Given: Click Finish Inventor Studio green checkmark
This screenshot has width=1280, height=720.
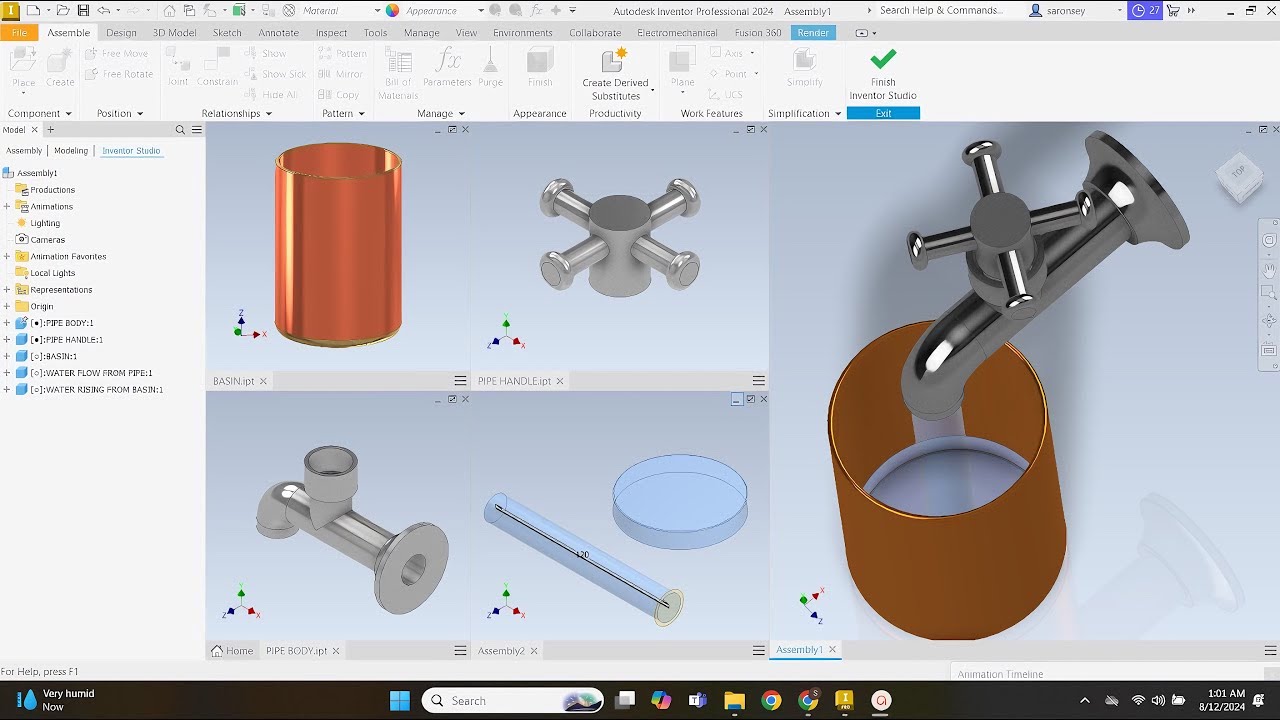Looking at the screenshot, I should pos(883,59).
